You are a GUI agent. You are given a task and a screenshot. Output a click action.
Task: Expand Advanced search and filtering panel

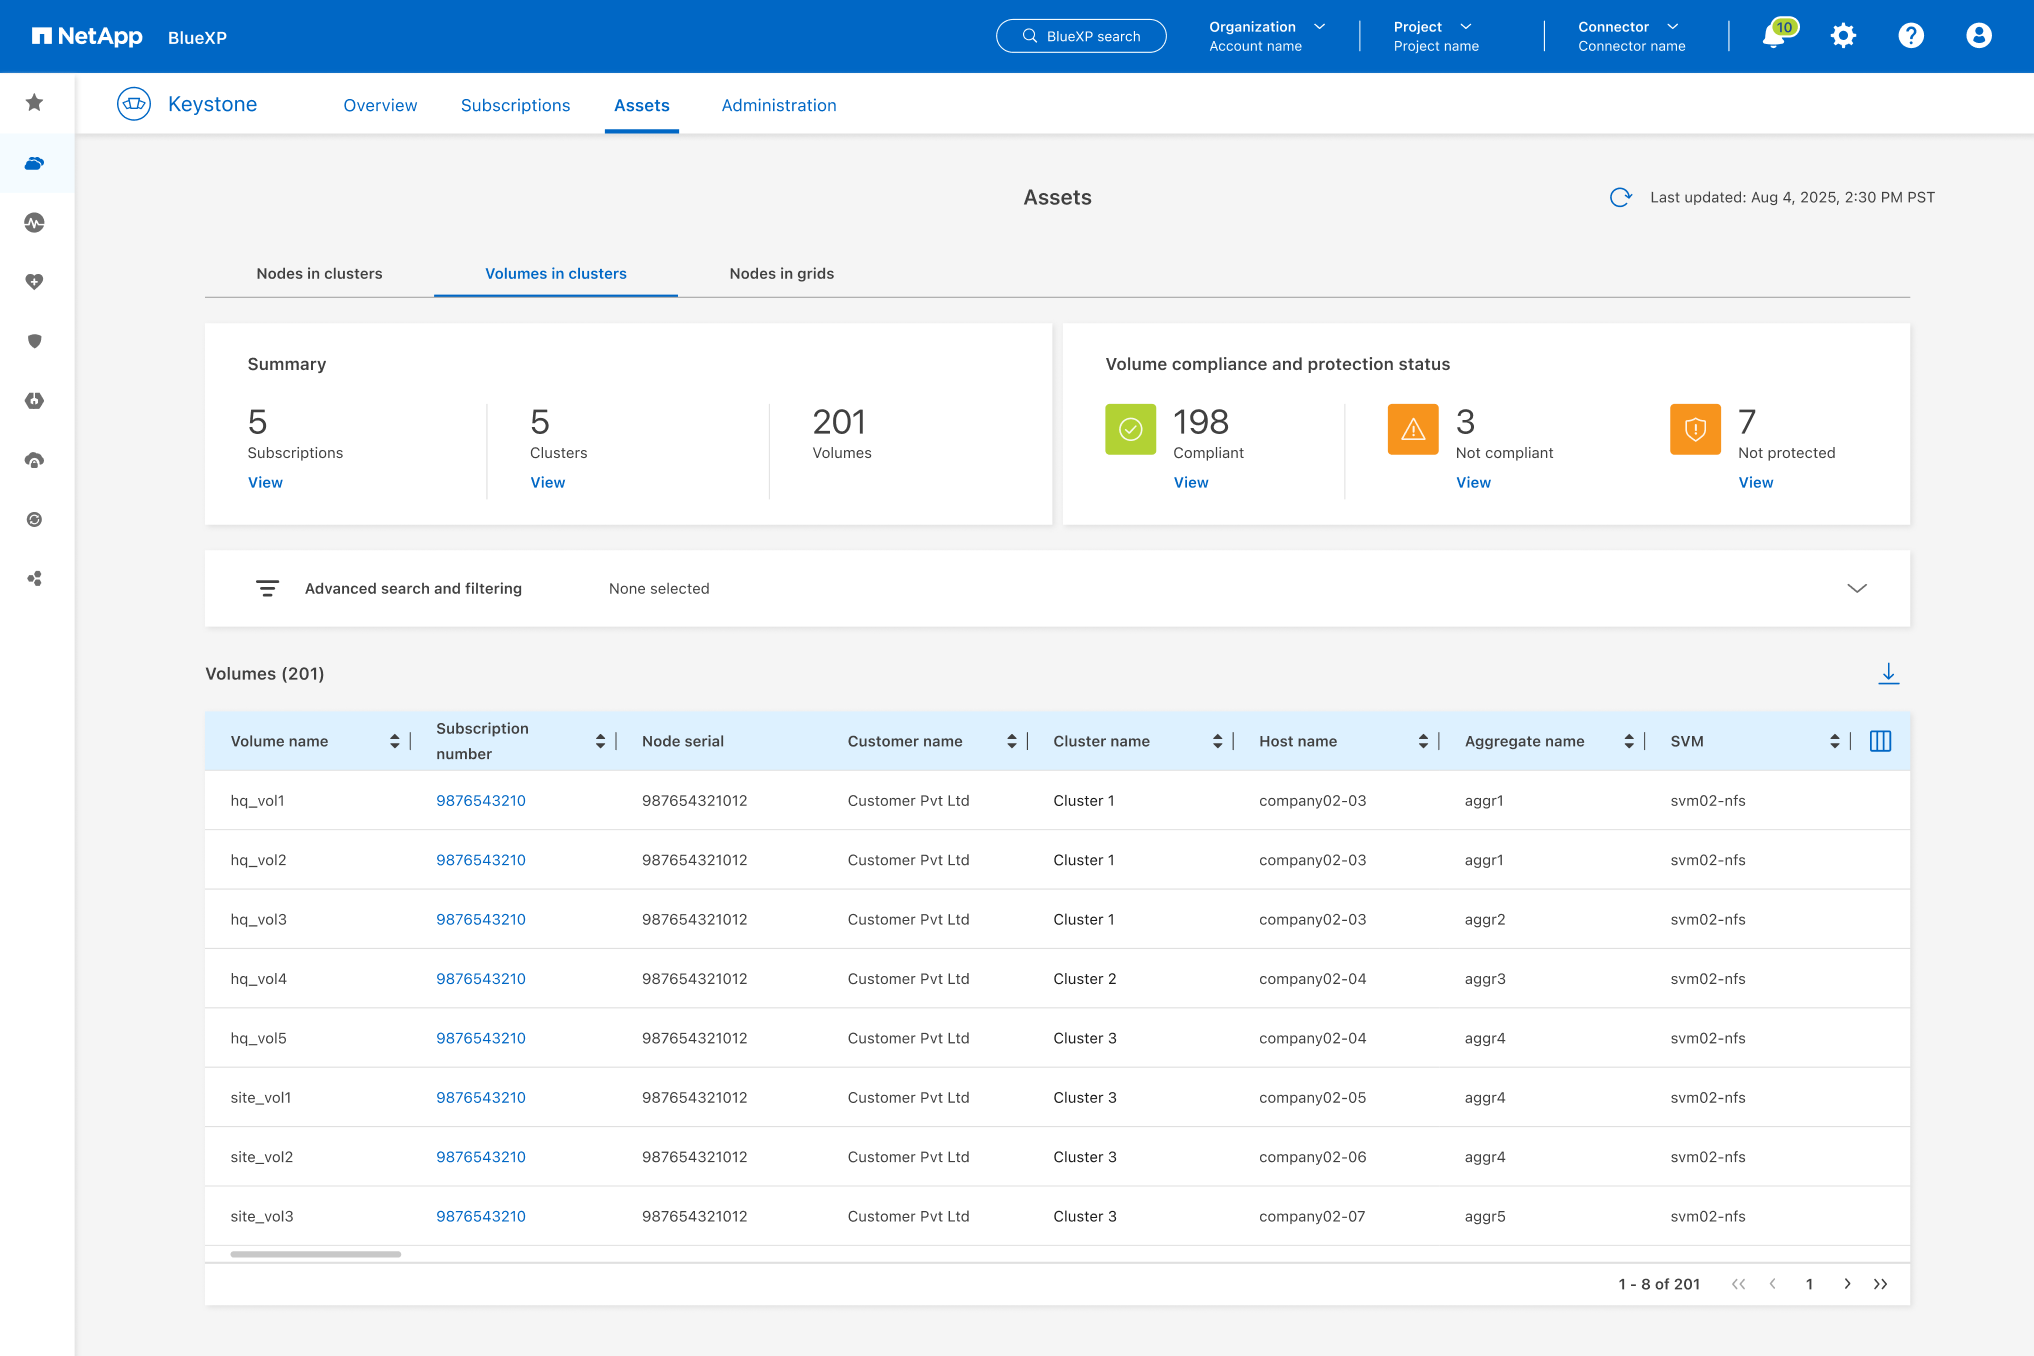[1856, 588]
